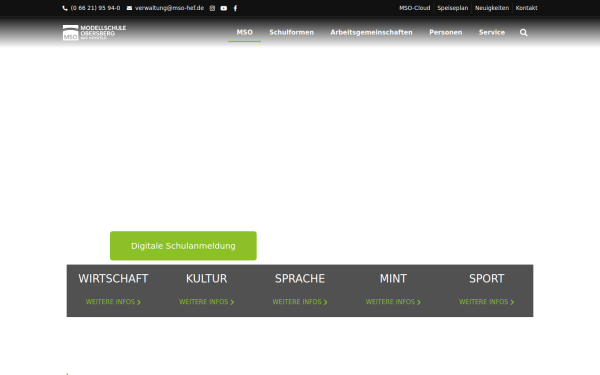Click Weitere Infos under MINT
Viewport: 600px width, 375px height.
click(x=393, y=302)
